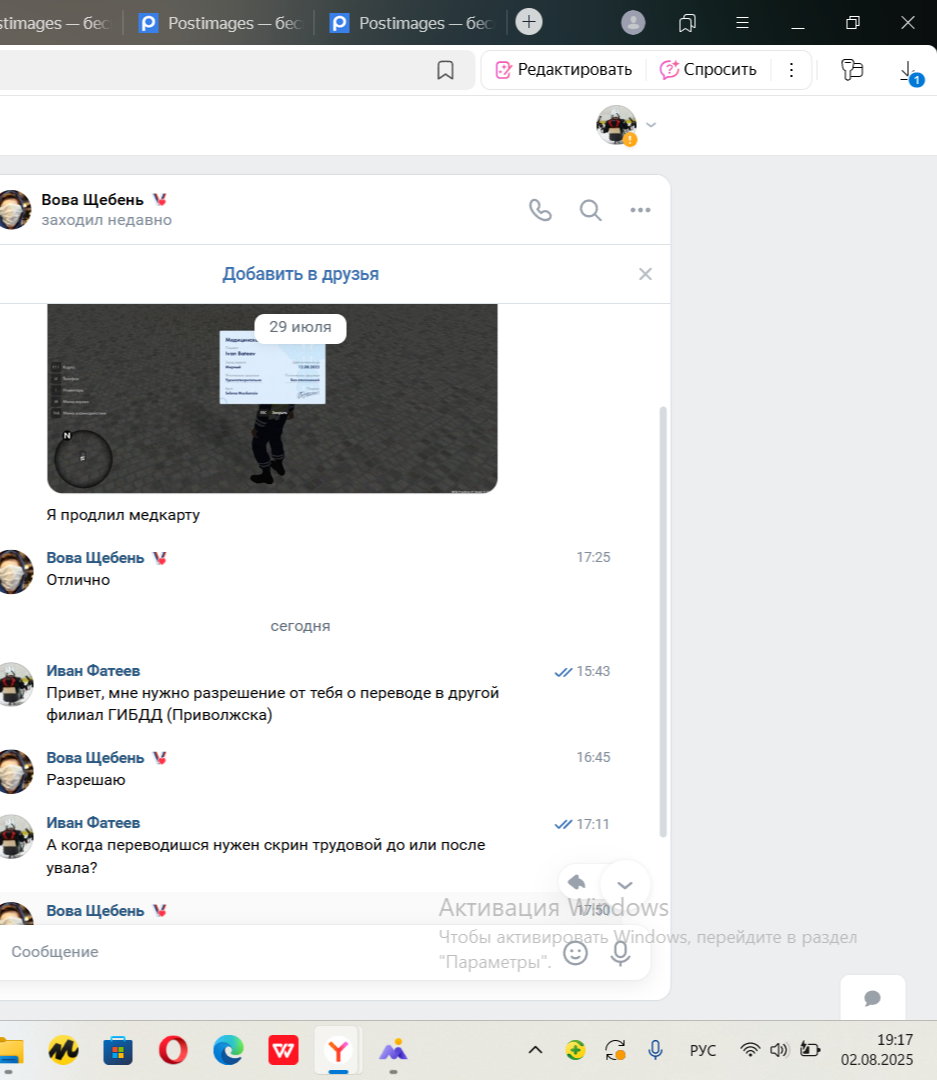Bookmark the page via address bar icon

tap(445, 70)
